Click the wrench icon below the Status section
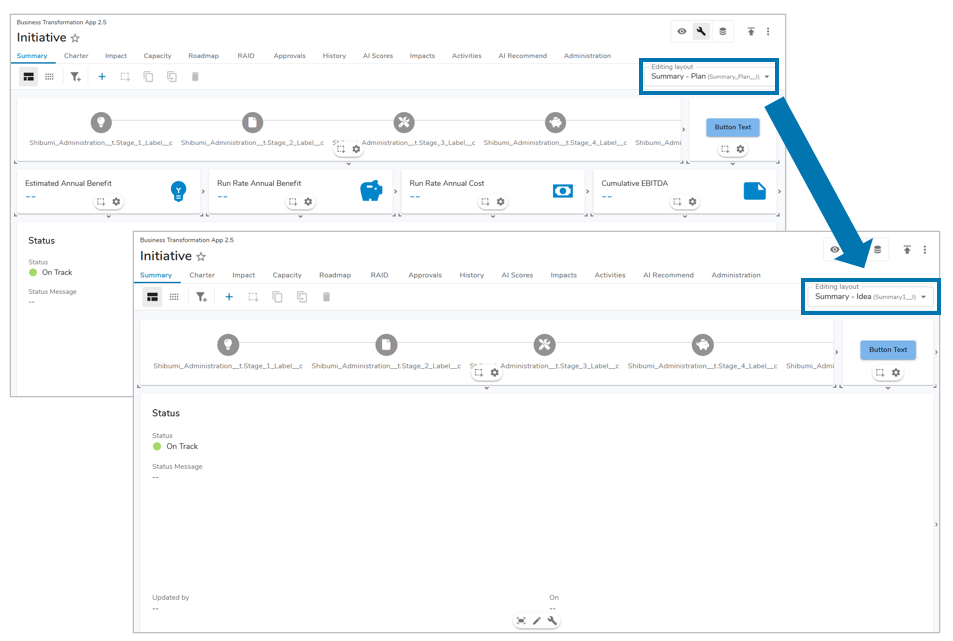953x641 pixels. pos(552,621)
